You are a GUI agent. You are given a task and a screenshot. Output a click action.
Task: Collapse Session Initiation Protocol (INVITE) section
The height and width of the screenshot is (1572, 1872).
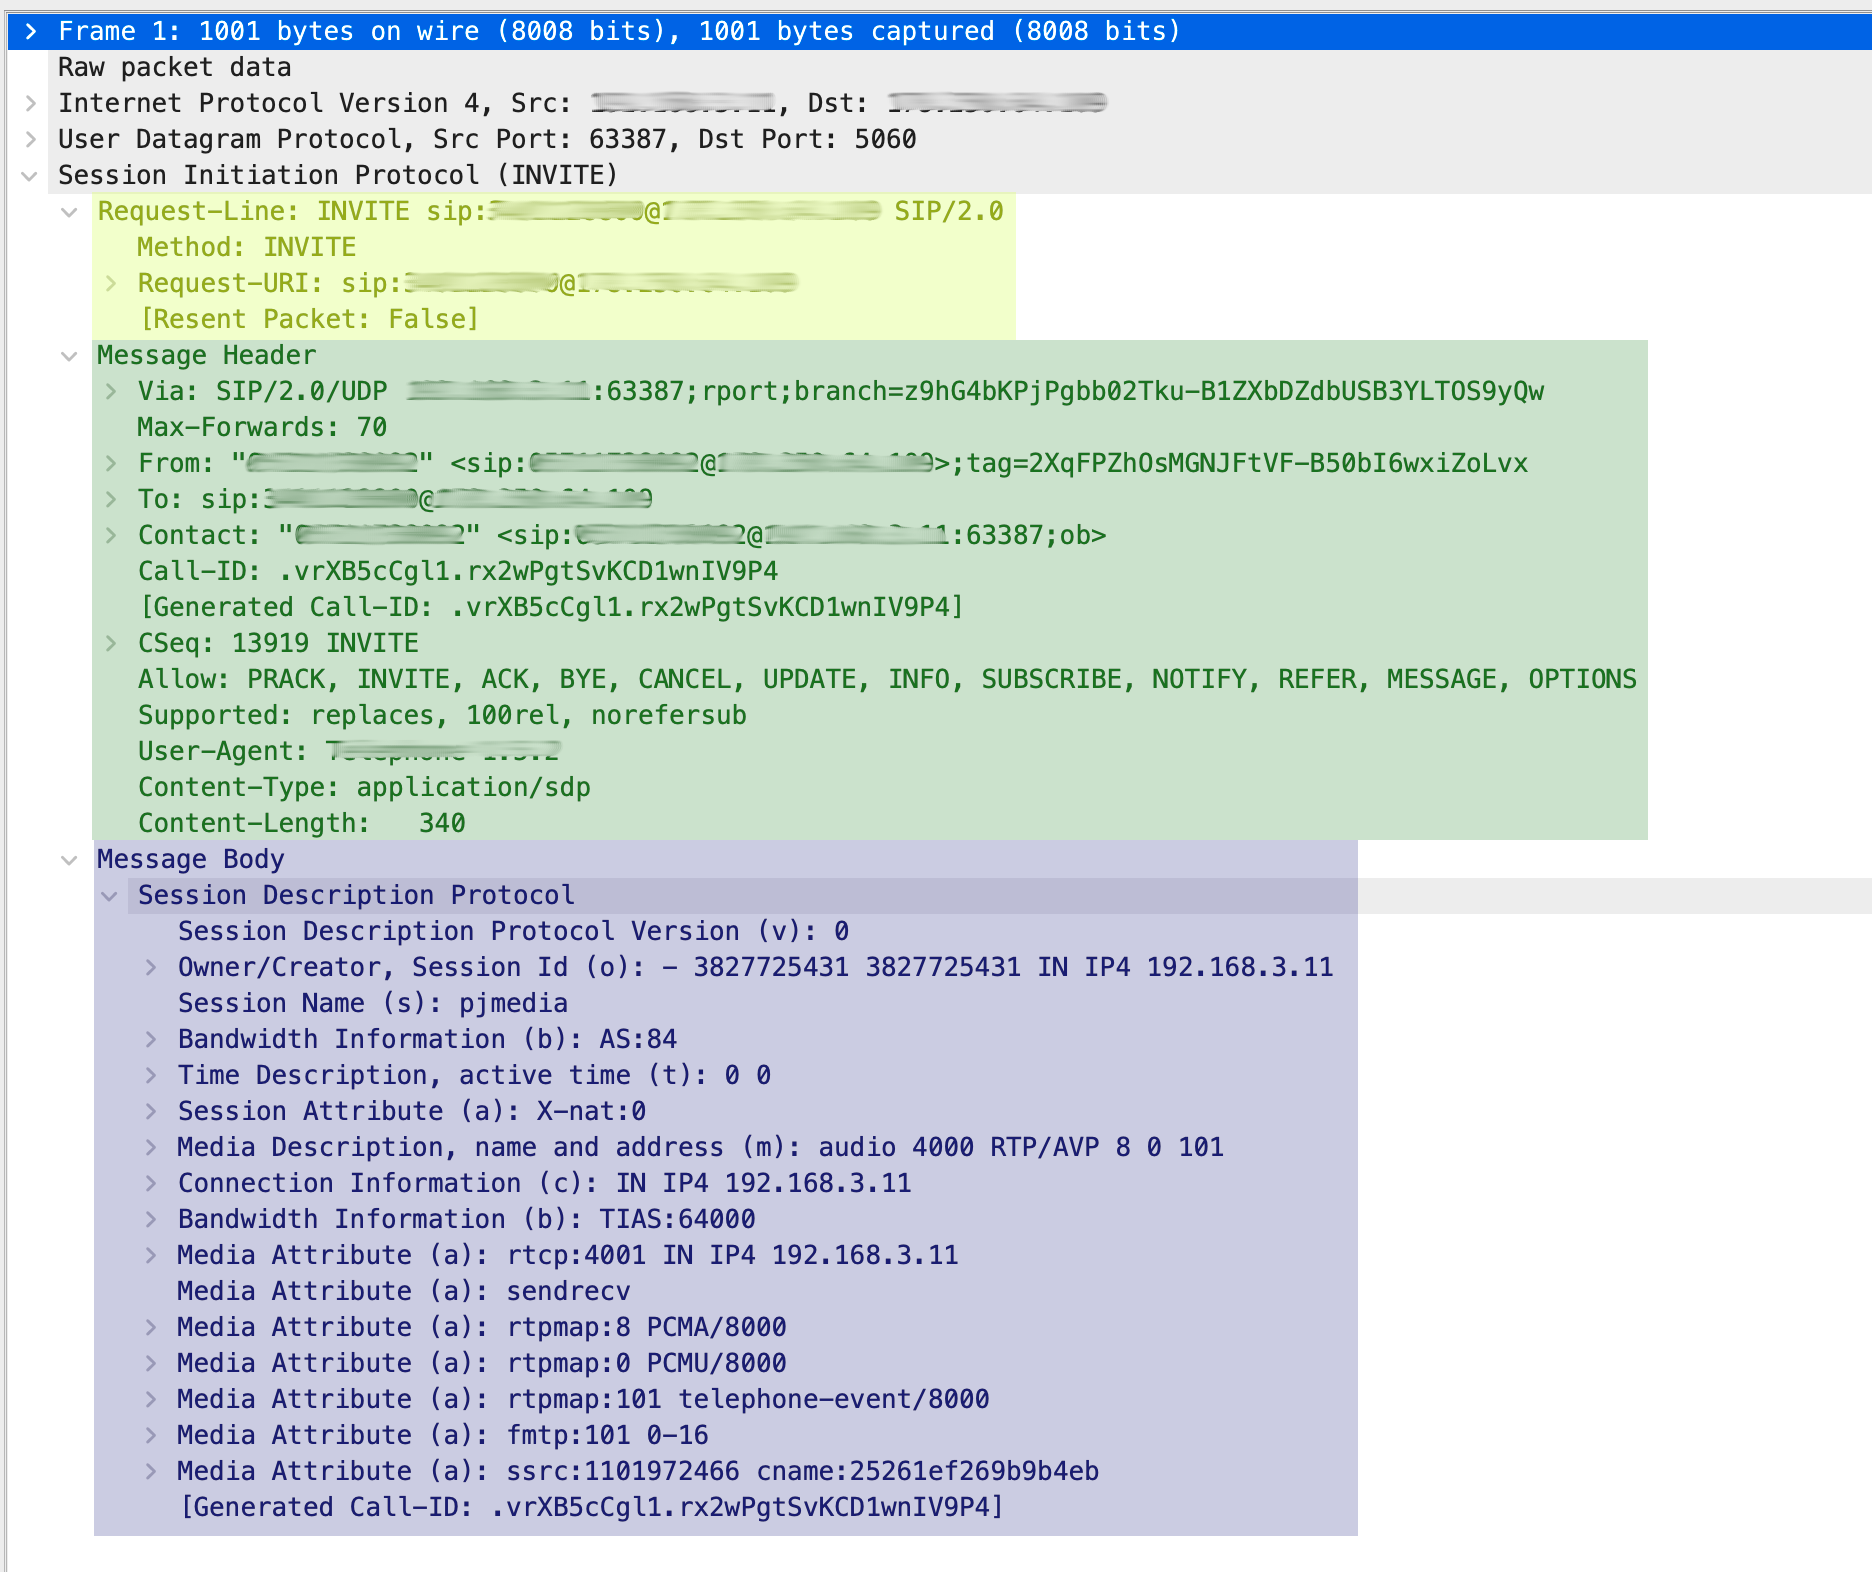coord(30,176)
